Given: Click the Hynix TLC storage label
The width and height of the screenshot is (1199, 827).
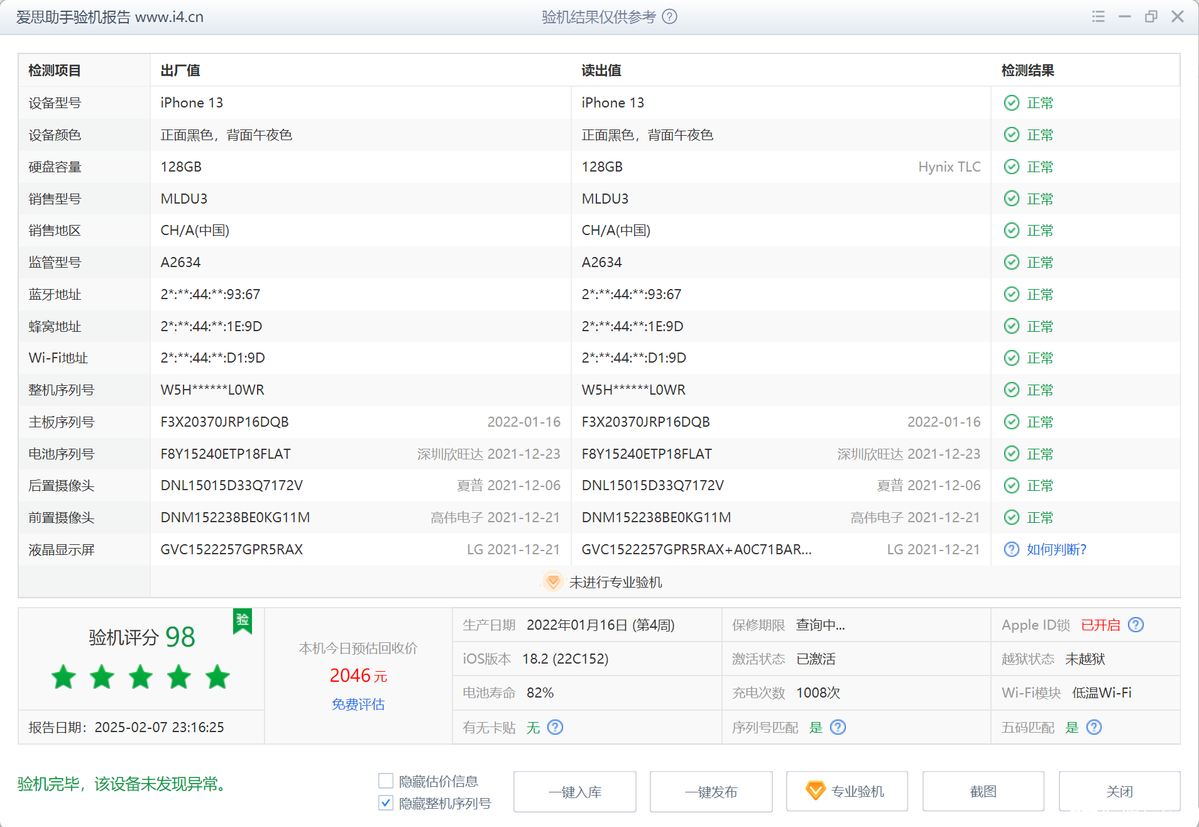Looking at the screenshot, I should [949, 167].
